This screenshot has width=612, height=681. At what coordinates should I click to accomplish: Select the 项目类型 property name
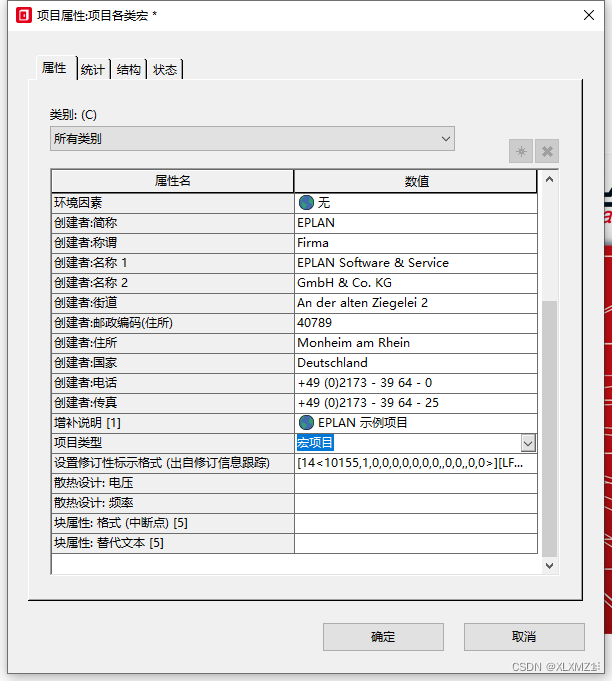(x=172, y=443)
